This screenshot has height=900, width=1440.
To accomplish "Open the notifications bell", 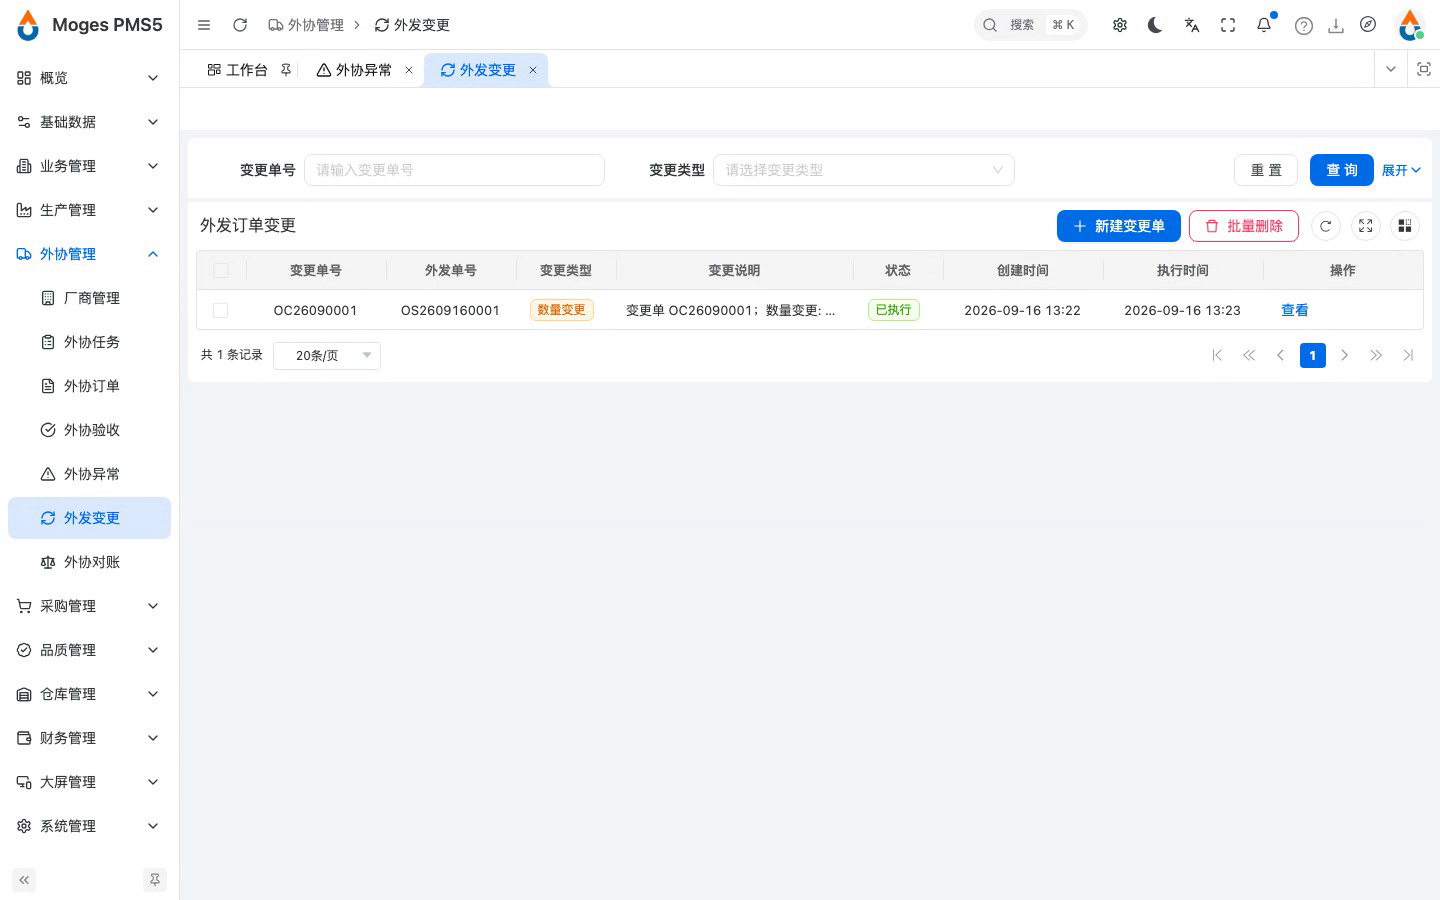I will click(1264, 25).
